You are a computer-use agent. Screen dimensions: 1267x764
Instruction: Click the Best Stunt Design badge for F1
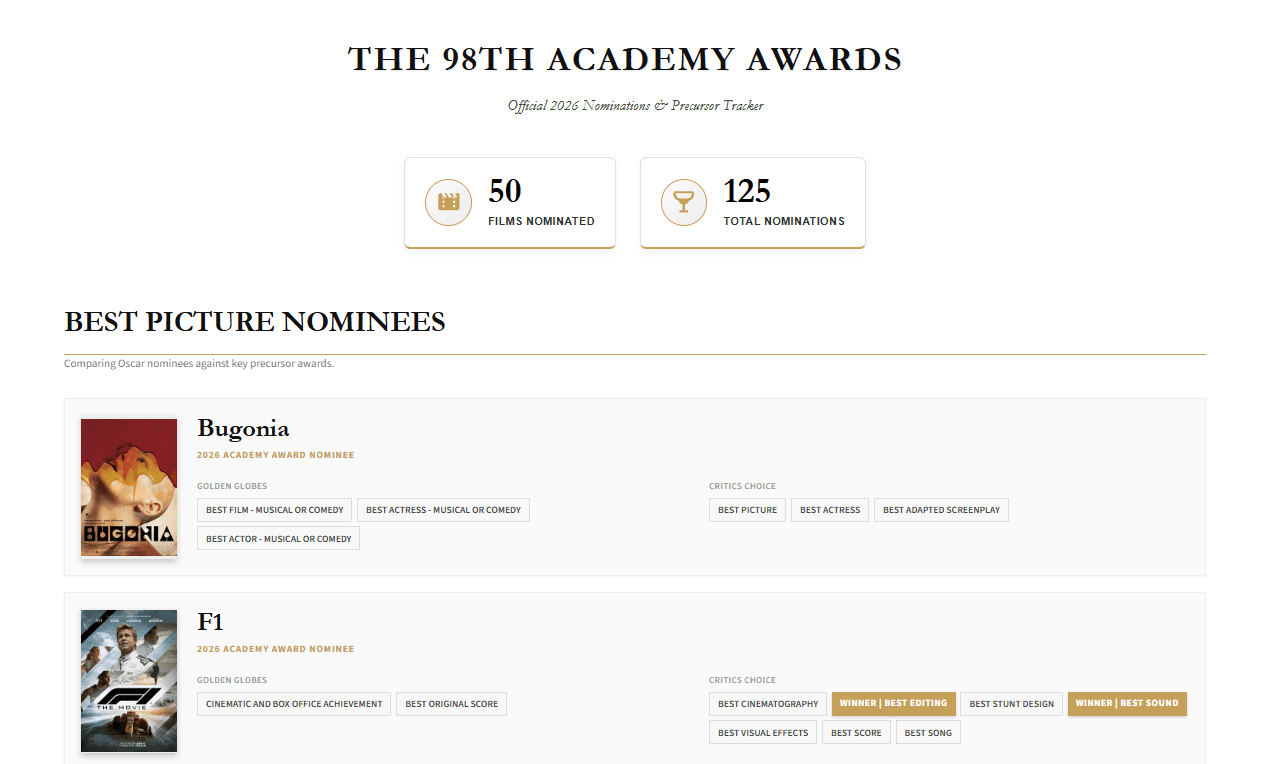1011,703
